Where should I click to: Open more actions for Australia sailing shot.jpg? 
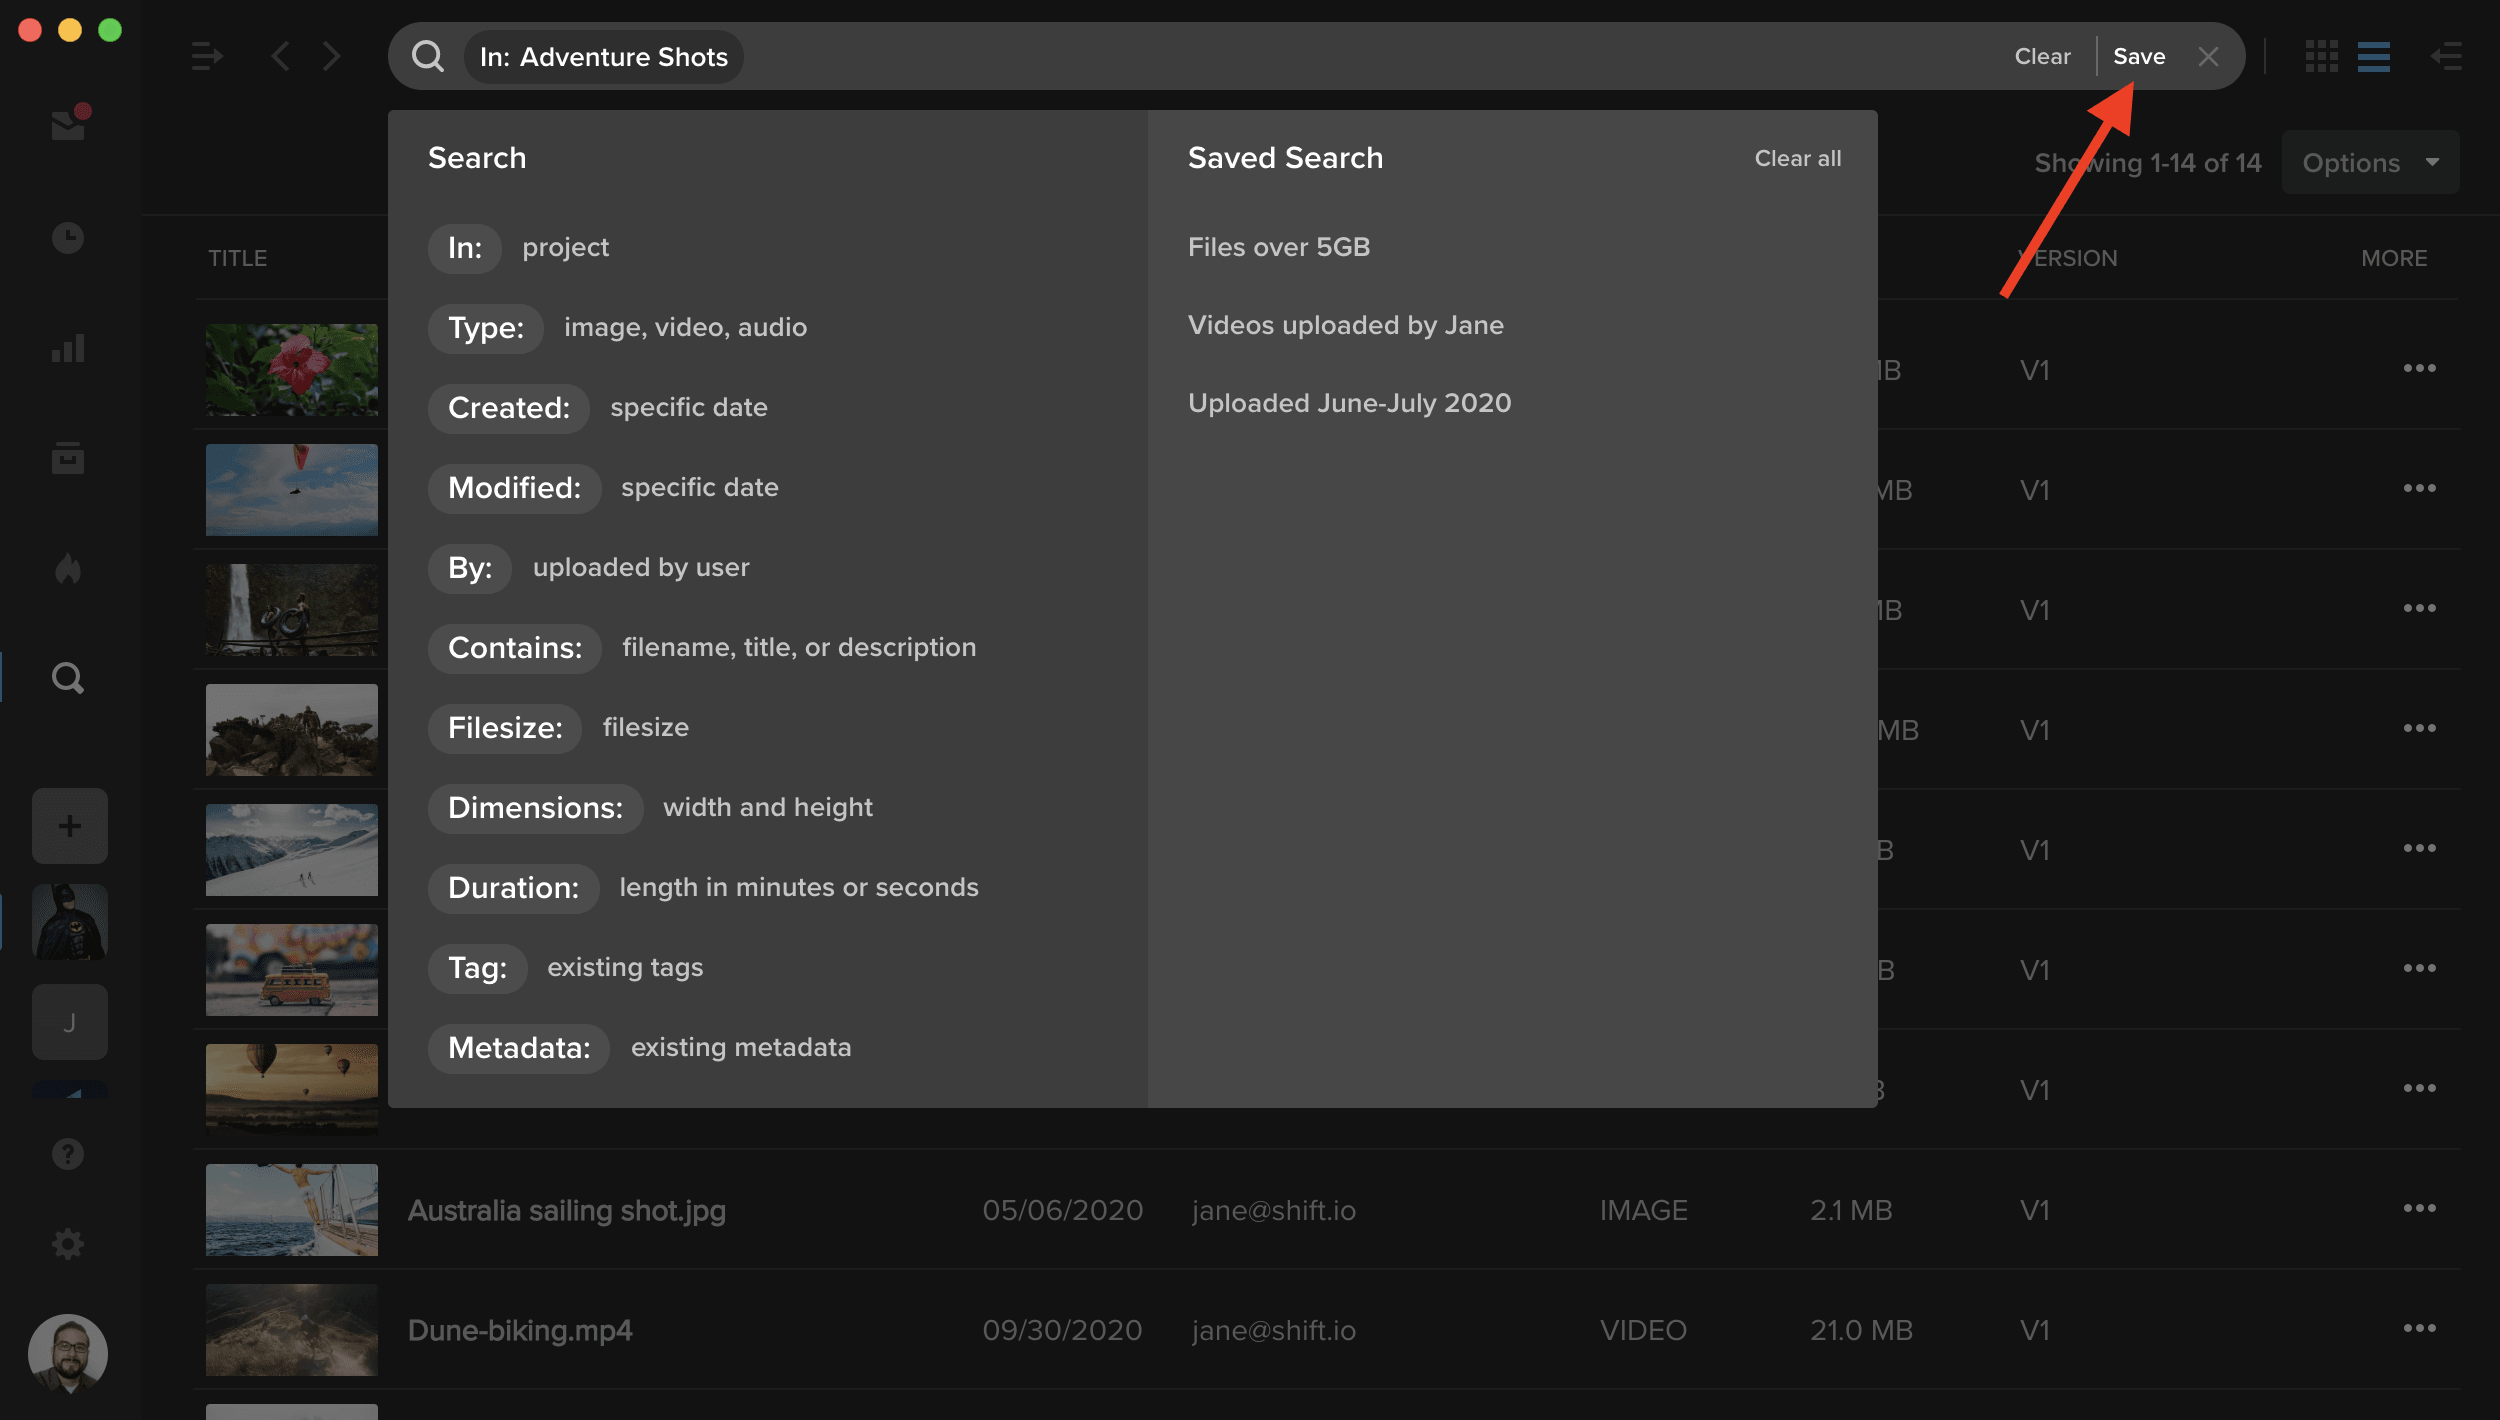(2420, 1208)
